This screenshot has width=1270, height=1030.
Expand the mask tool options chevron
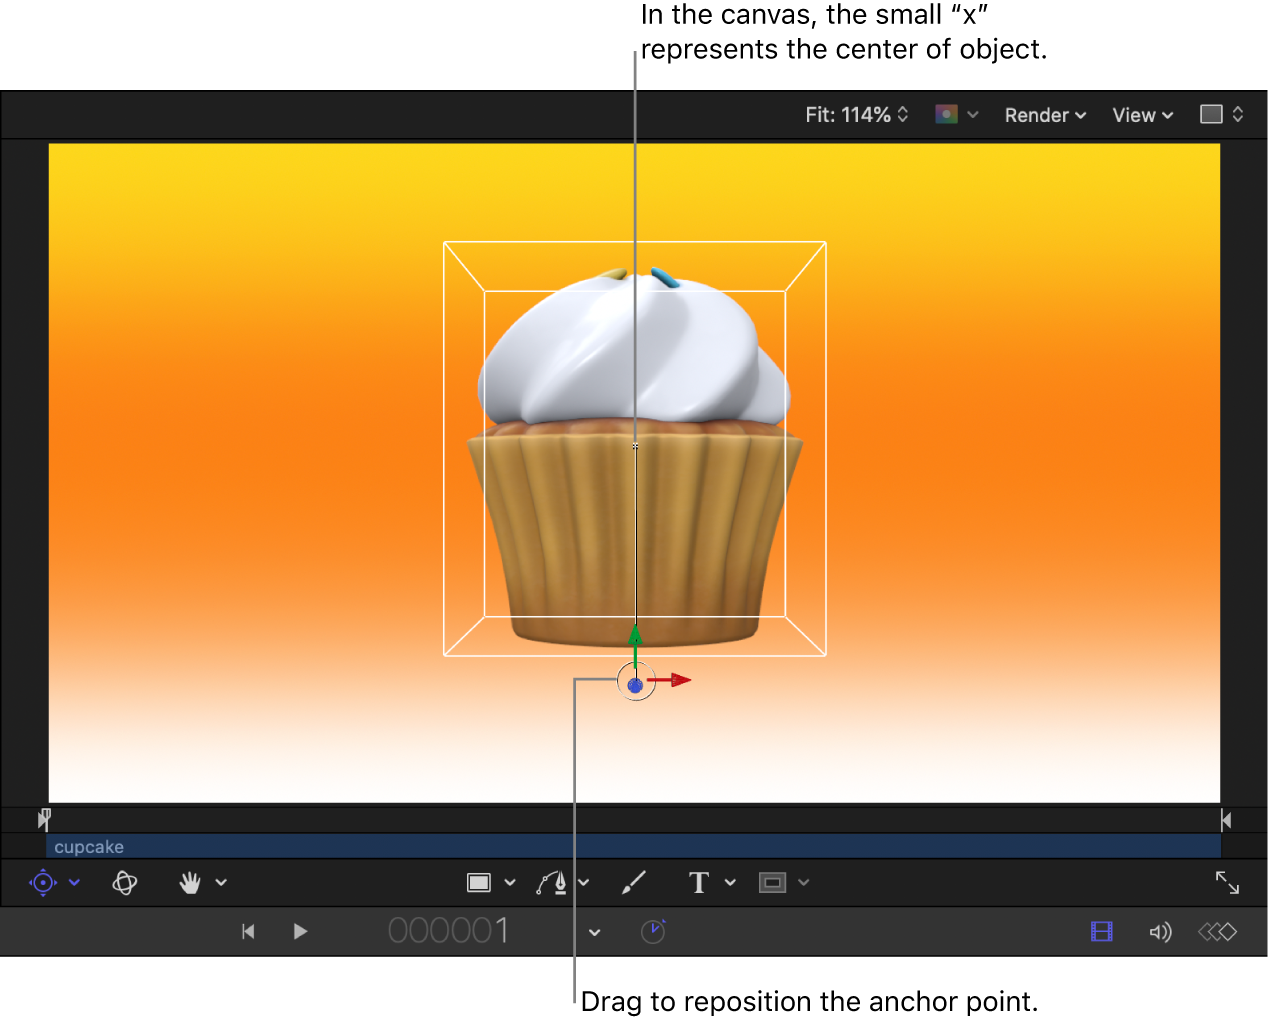point(805,882)
